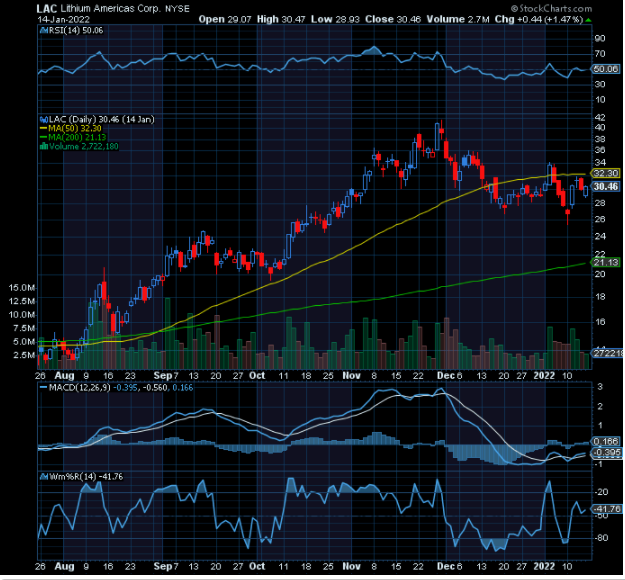Click the 70 level on the RSI axis
Image resolution: width=625 pixels, height=580 pixels.
600,54
